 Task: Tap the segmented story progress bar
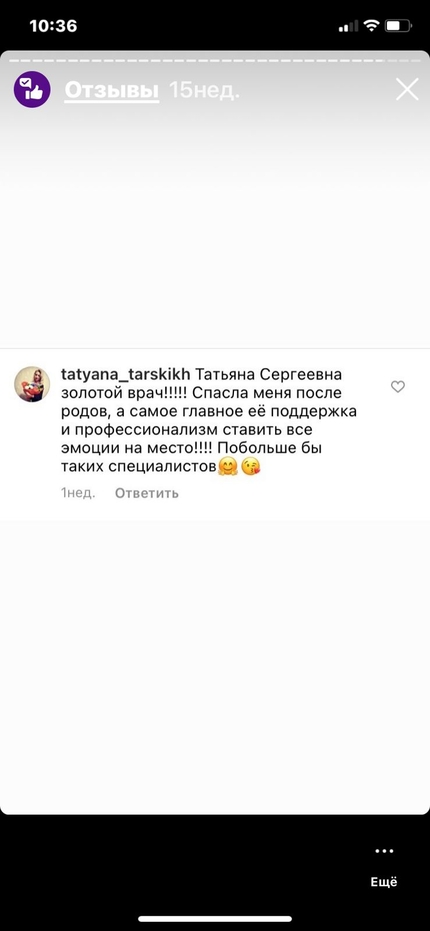pyautogui.click(x=215, y=61)
